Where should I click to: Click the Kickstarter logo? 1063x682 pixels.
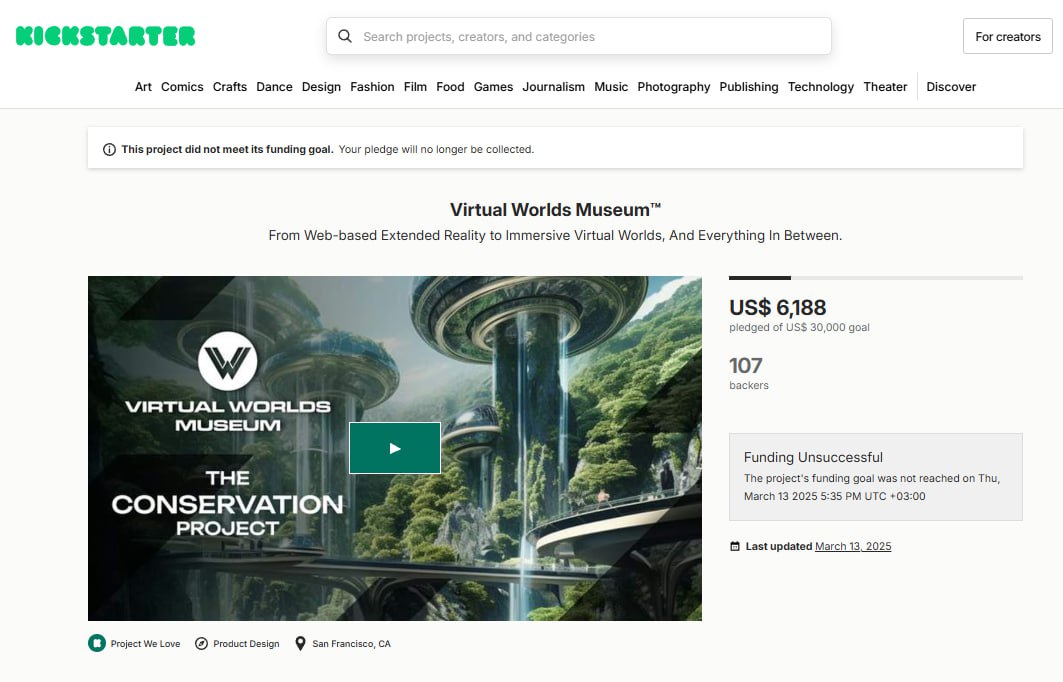point(105,37)
